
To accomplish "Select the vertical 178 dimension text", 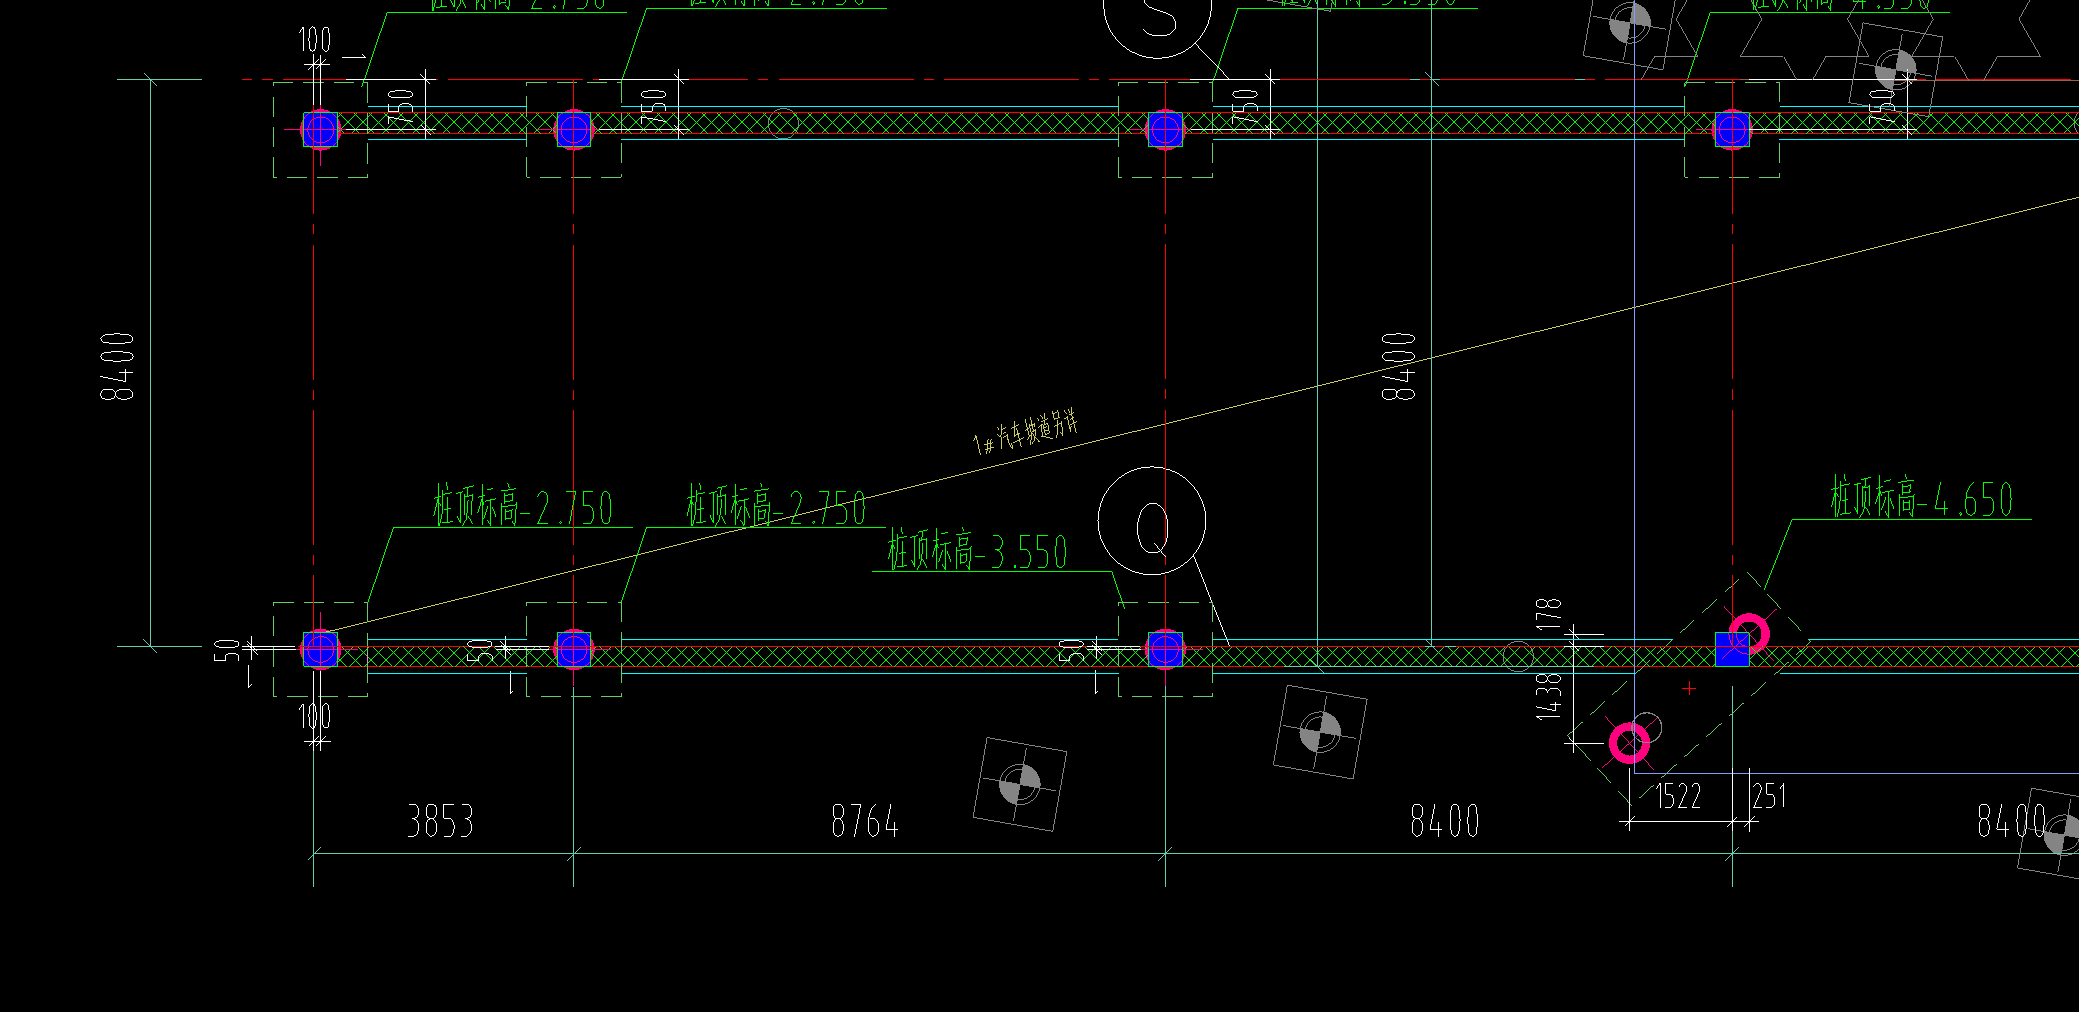I will 1548,614.
